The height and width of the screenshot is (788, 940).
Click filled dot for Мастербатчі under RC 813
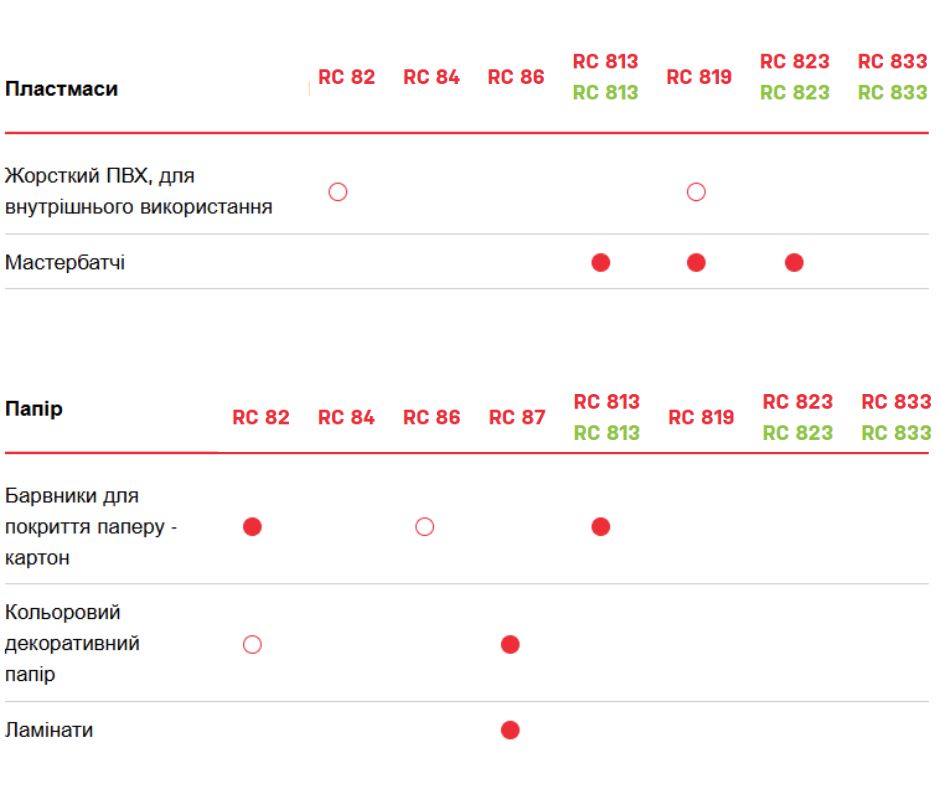(x=601, y=263)
